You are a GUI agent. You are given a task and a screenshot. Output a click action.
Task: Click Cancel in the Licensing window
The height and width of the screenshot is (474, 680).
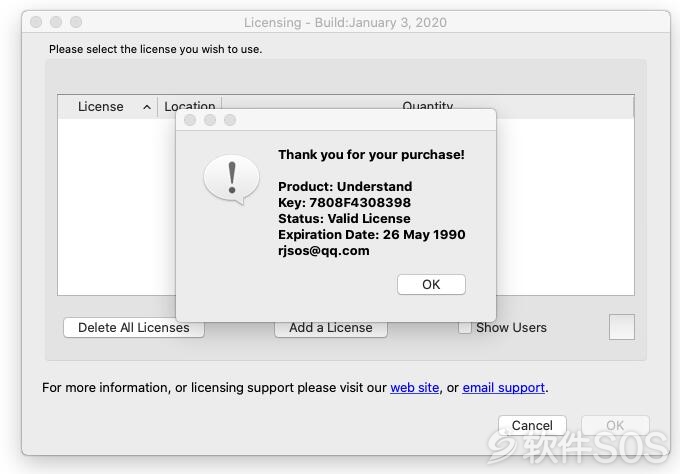click(532, 425)
